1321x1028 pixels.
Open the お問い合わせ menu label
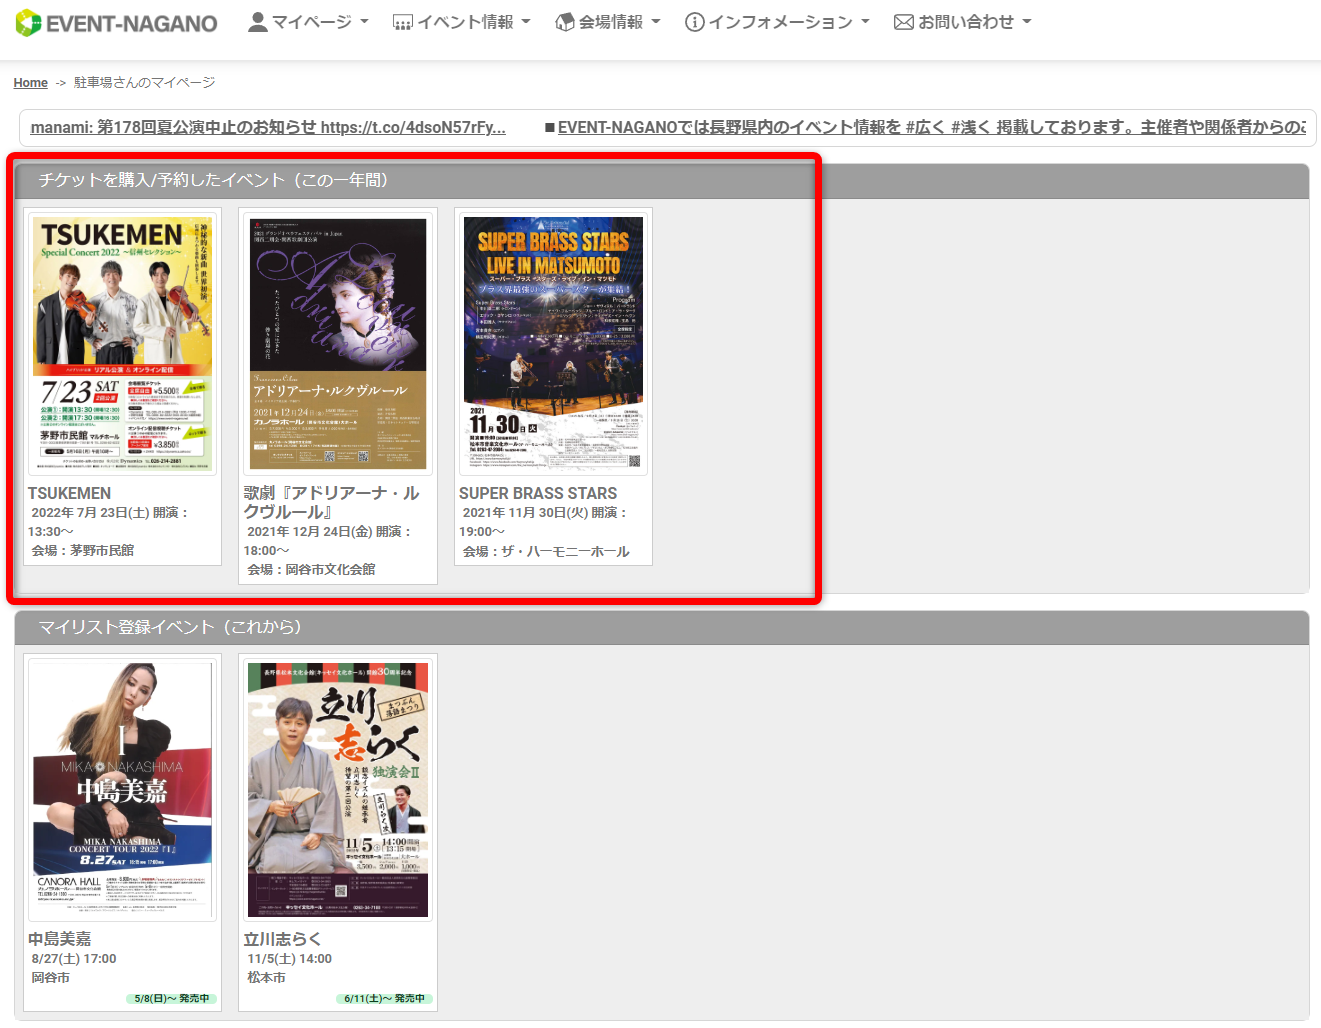coord(966,22)
